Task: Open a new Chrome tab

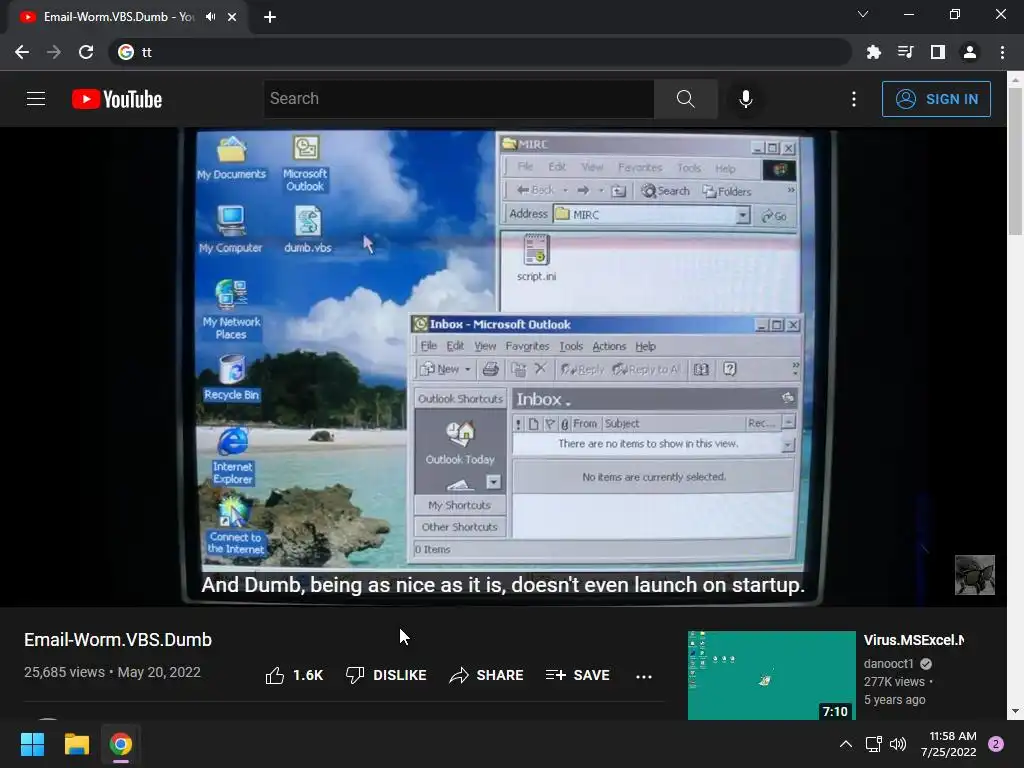Action: 270,17
